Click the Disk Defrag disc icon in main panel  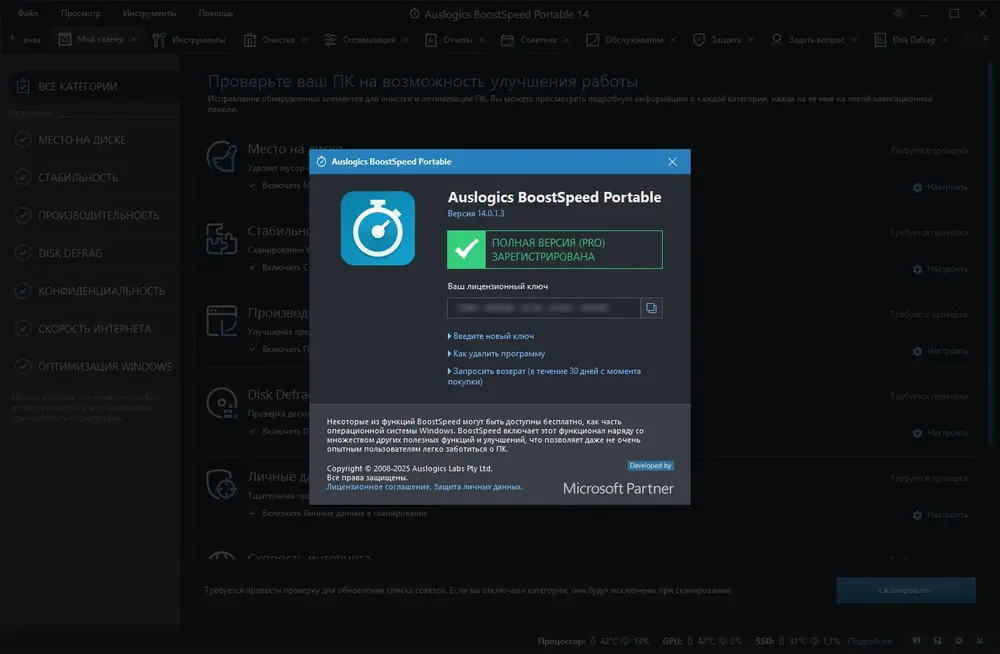click(x=222, y=403)
